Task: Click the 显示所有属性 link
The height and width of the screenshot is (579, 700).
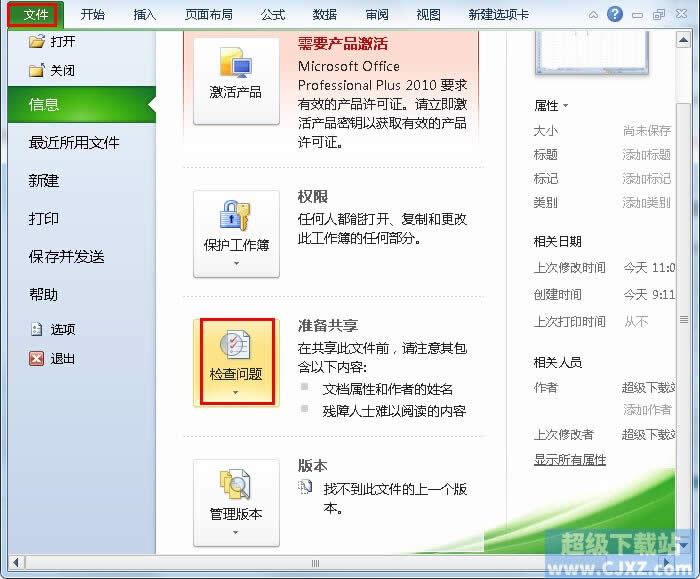Action: pyautogui.click(x=570, y=459)
